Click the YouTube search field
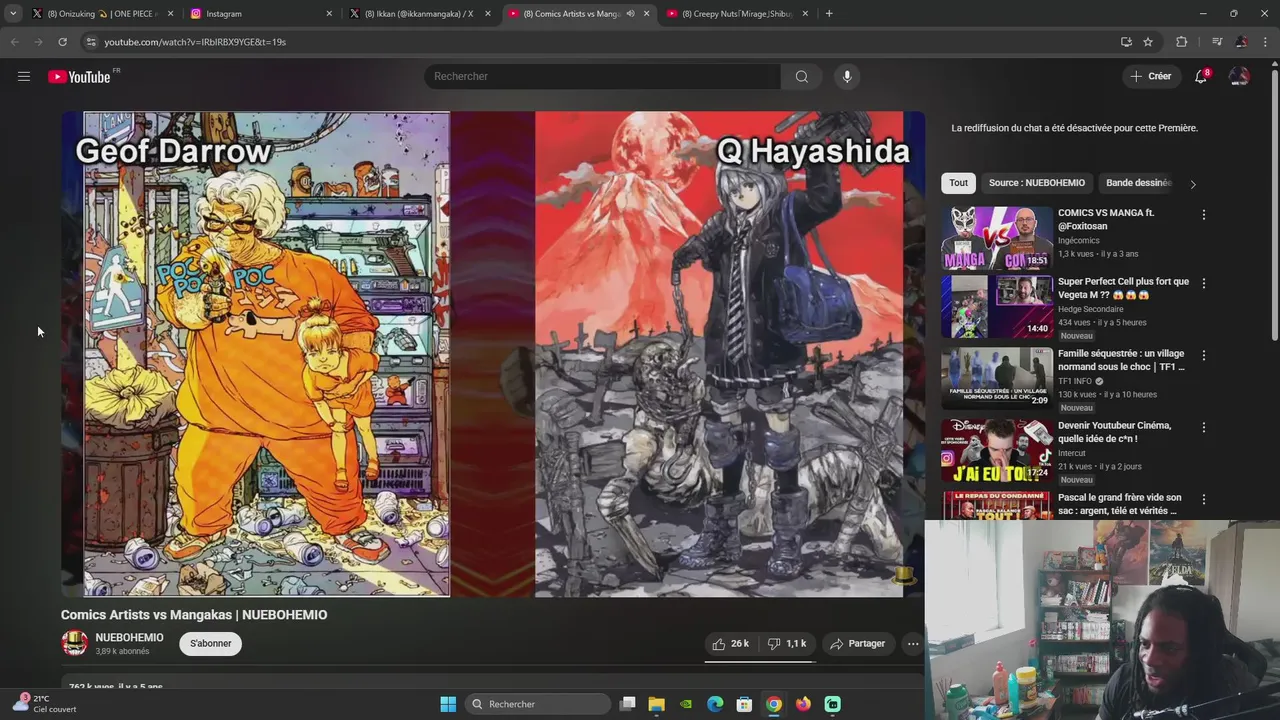The height and width of the screenshot is (720, 1280). (x=603, y=76)
